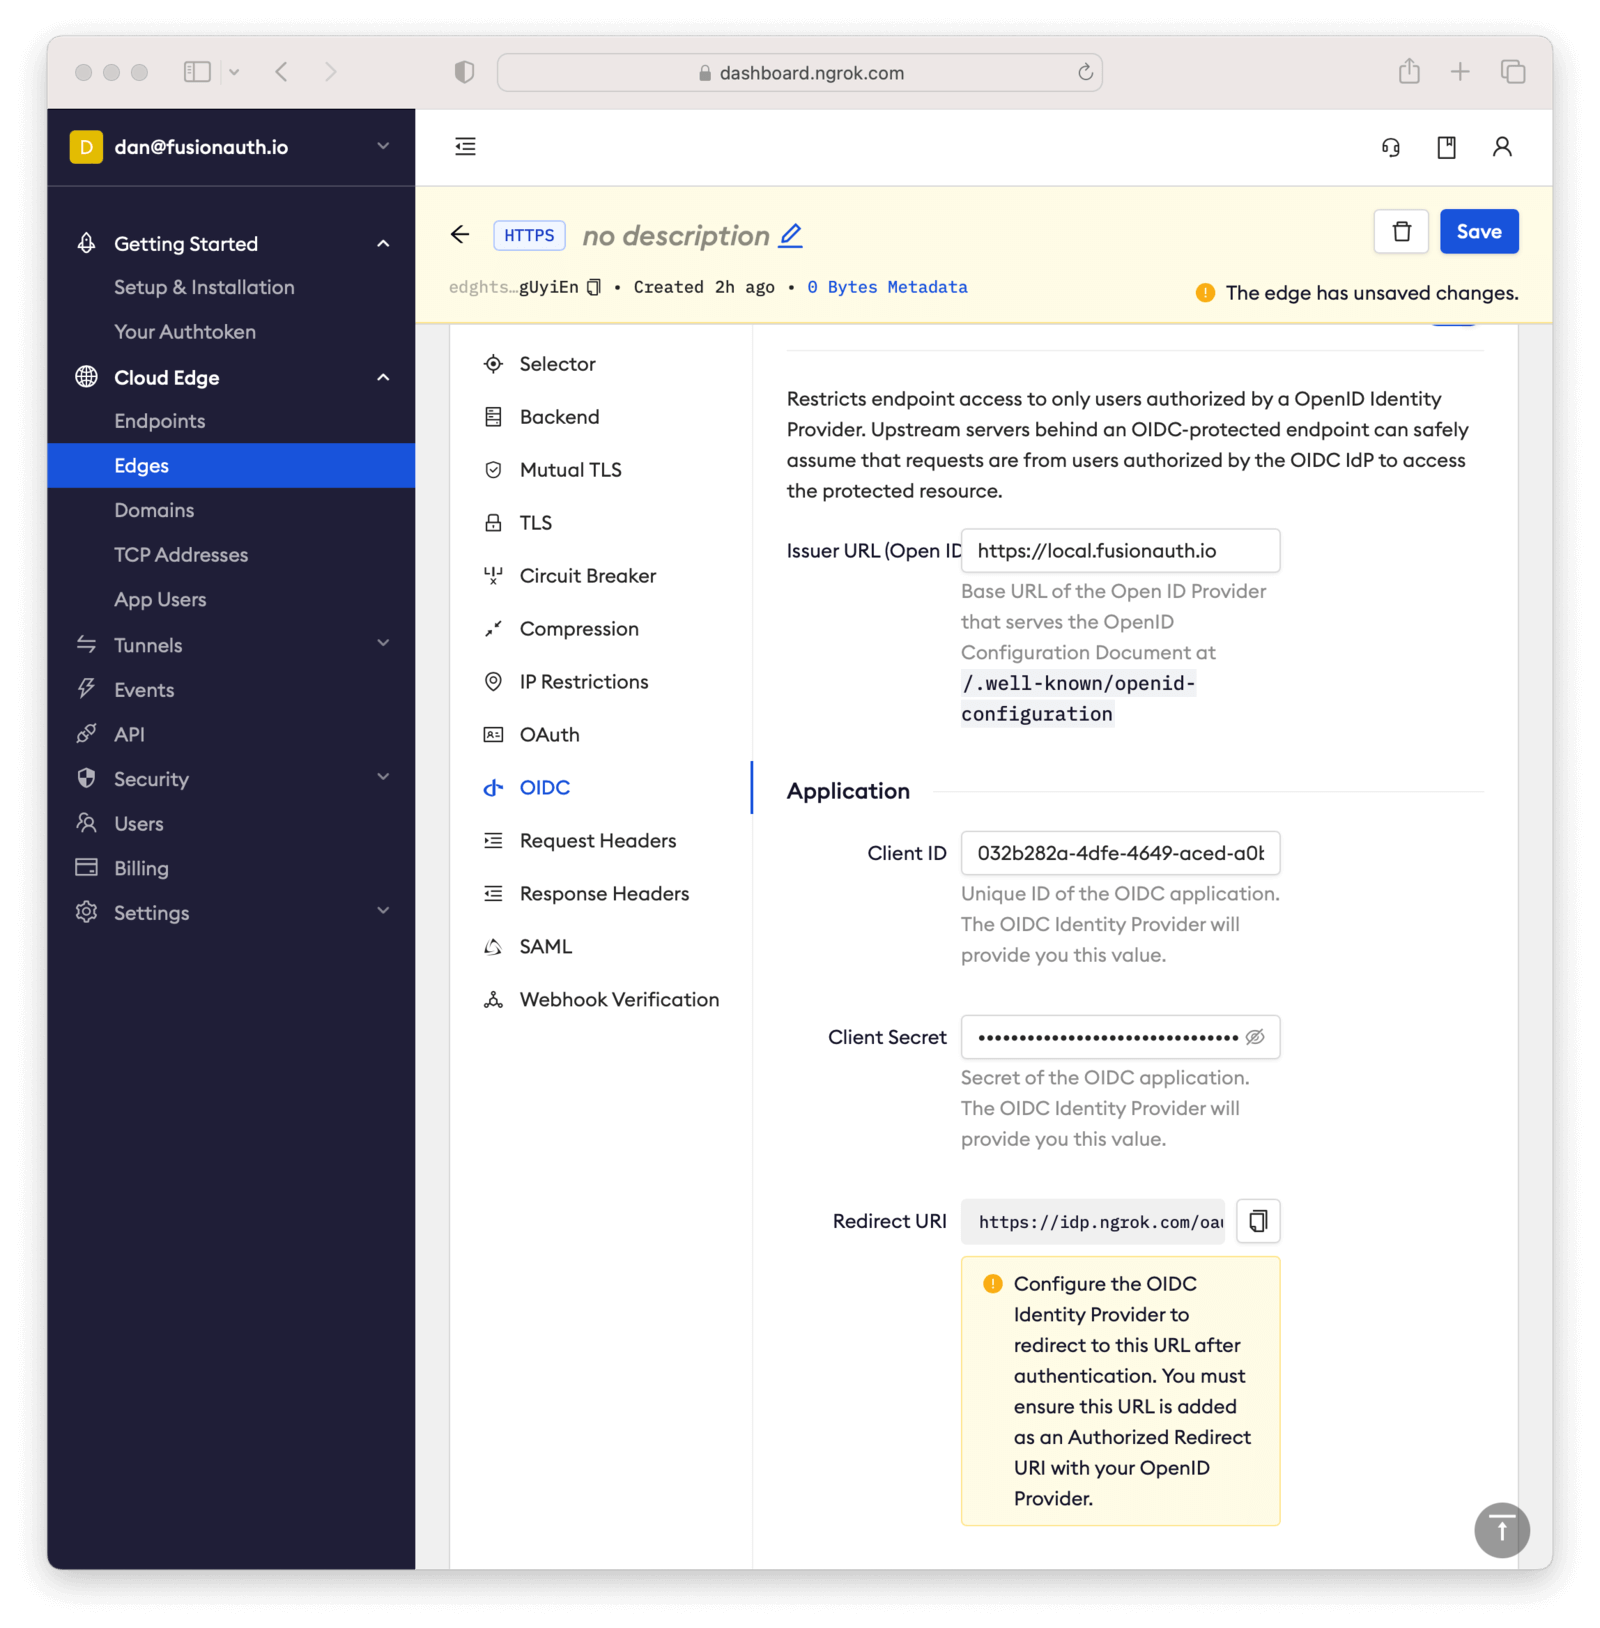Image resolution: width=1600 pixels, height=1628 pixels.
Task: Expand the Security section
Action: point(383,777)
